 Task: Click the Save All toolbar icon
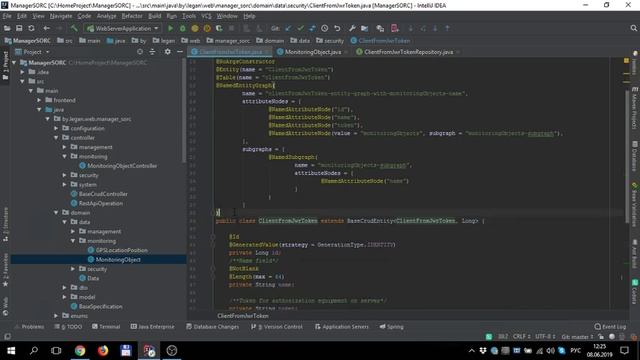pyautogui.click(x=19, y=28)
